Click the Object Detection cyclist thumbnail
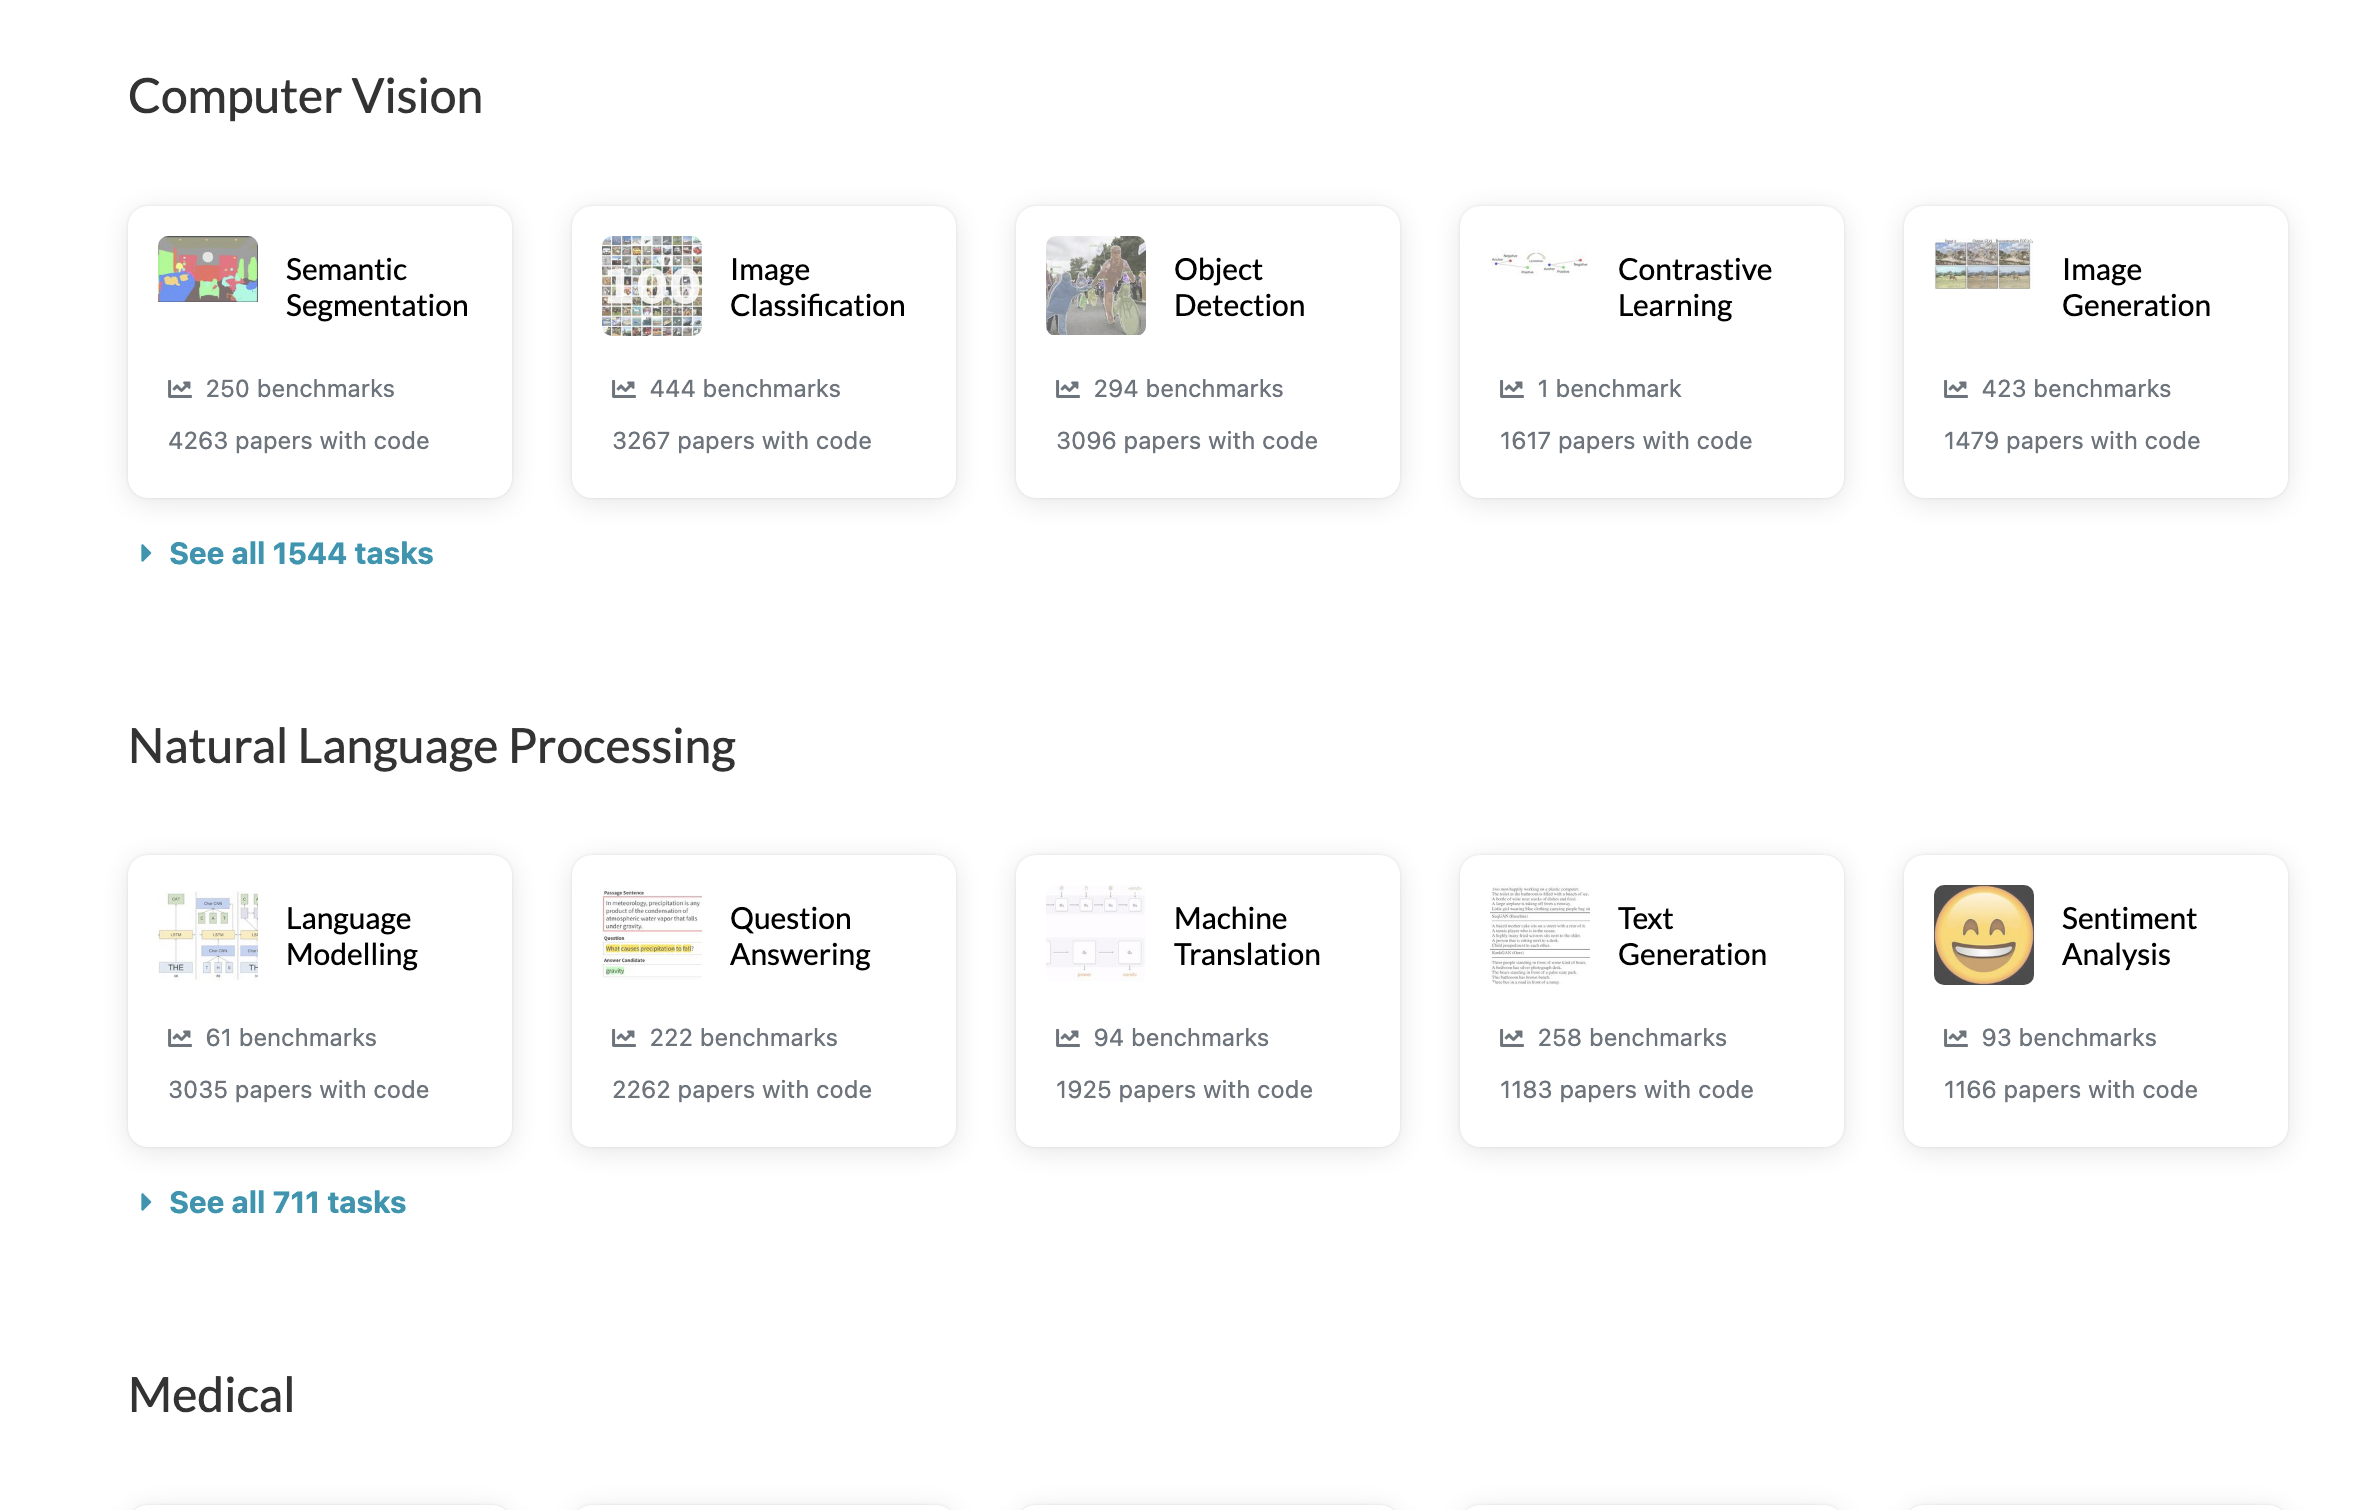 (x=1096, y=286)
